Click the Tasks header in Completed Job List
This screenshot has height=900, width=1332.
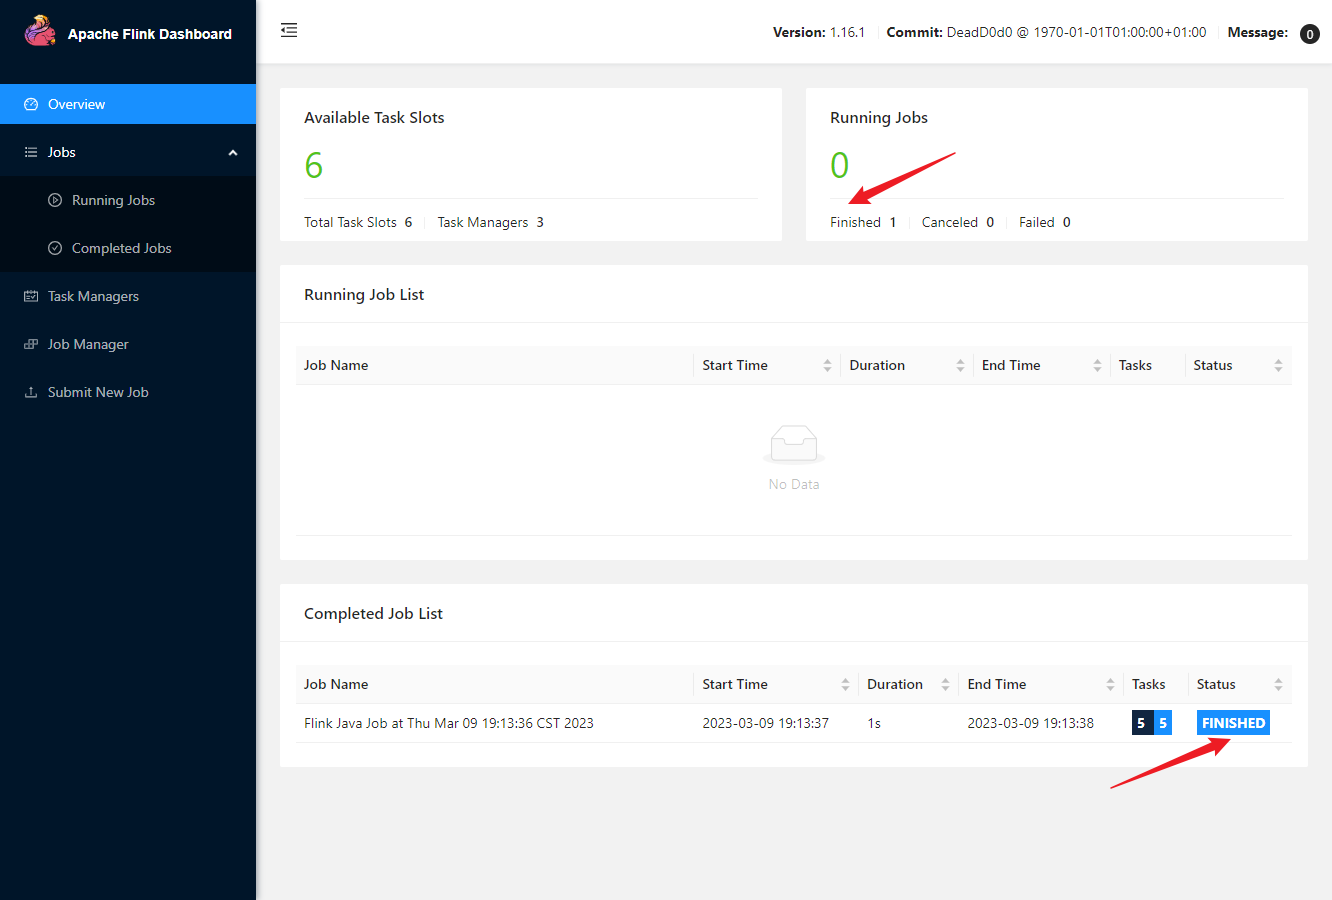[1149, 684]
